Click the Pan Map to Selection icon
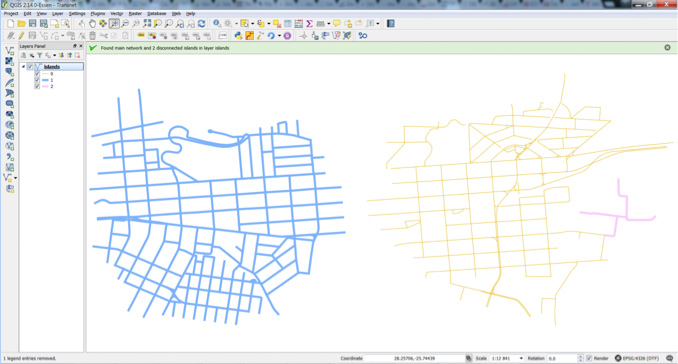This screenshot has width=678, height=364. tap(103, 23)
